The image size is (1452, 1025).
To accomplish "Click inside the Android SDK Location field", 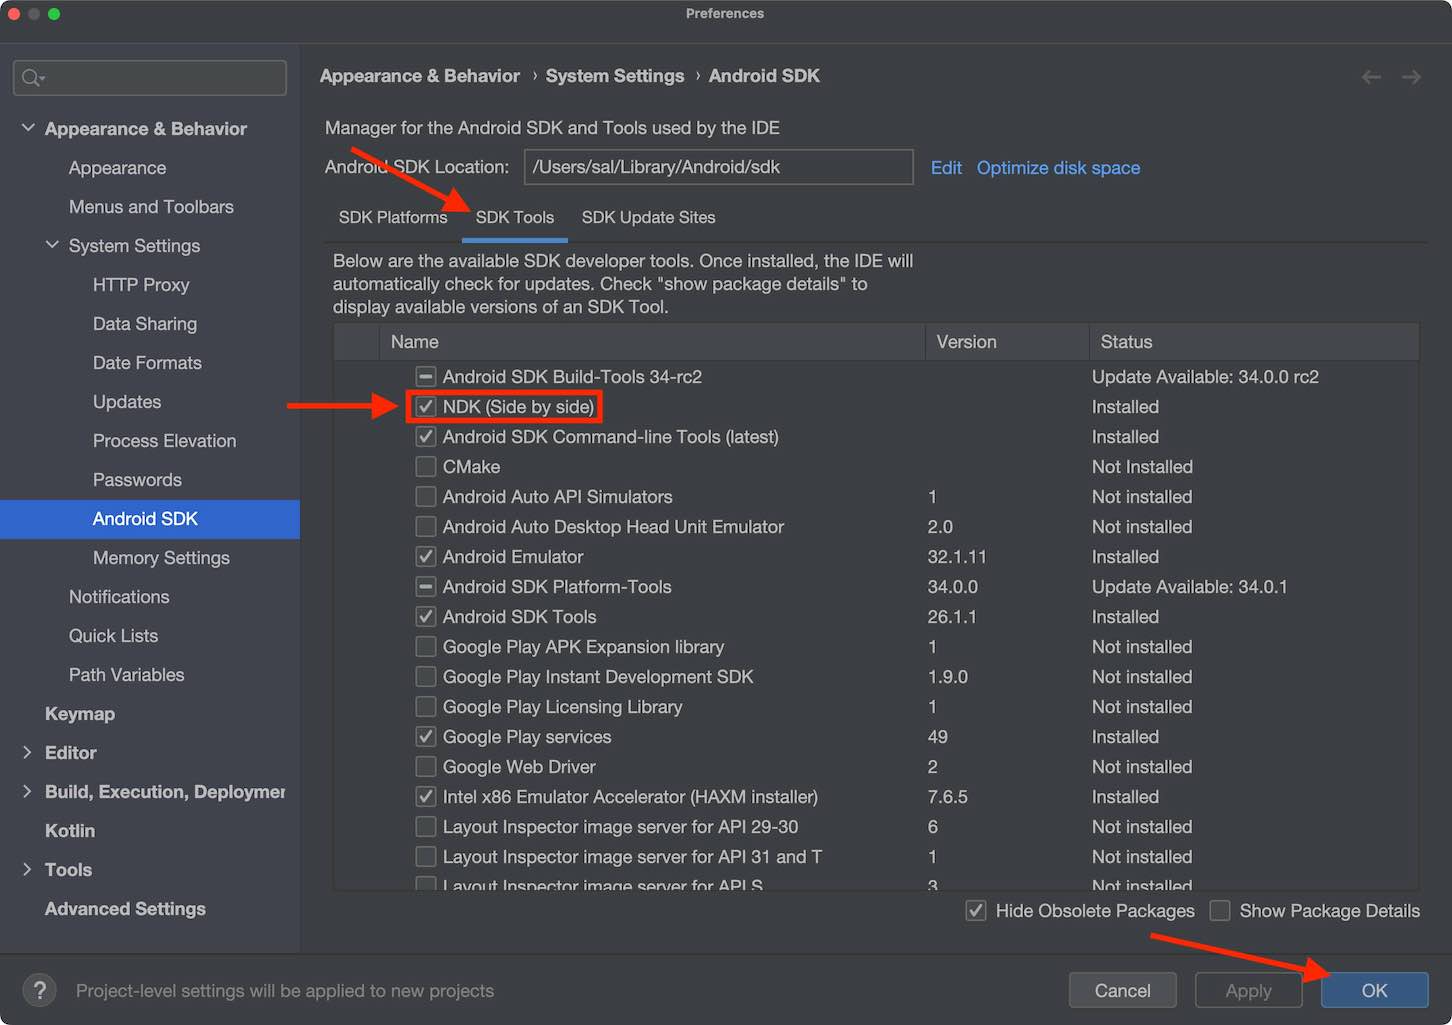I will [x=718, y=167].
